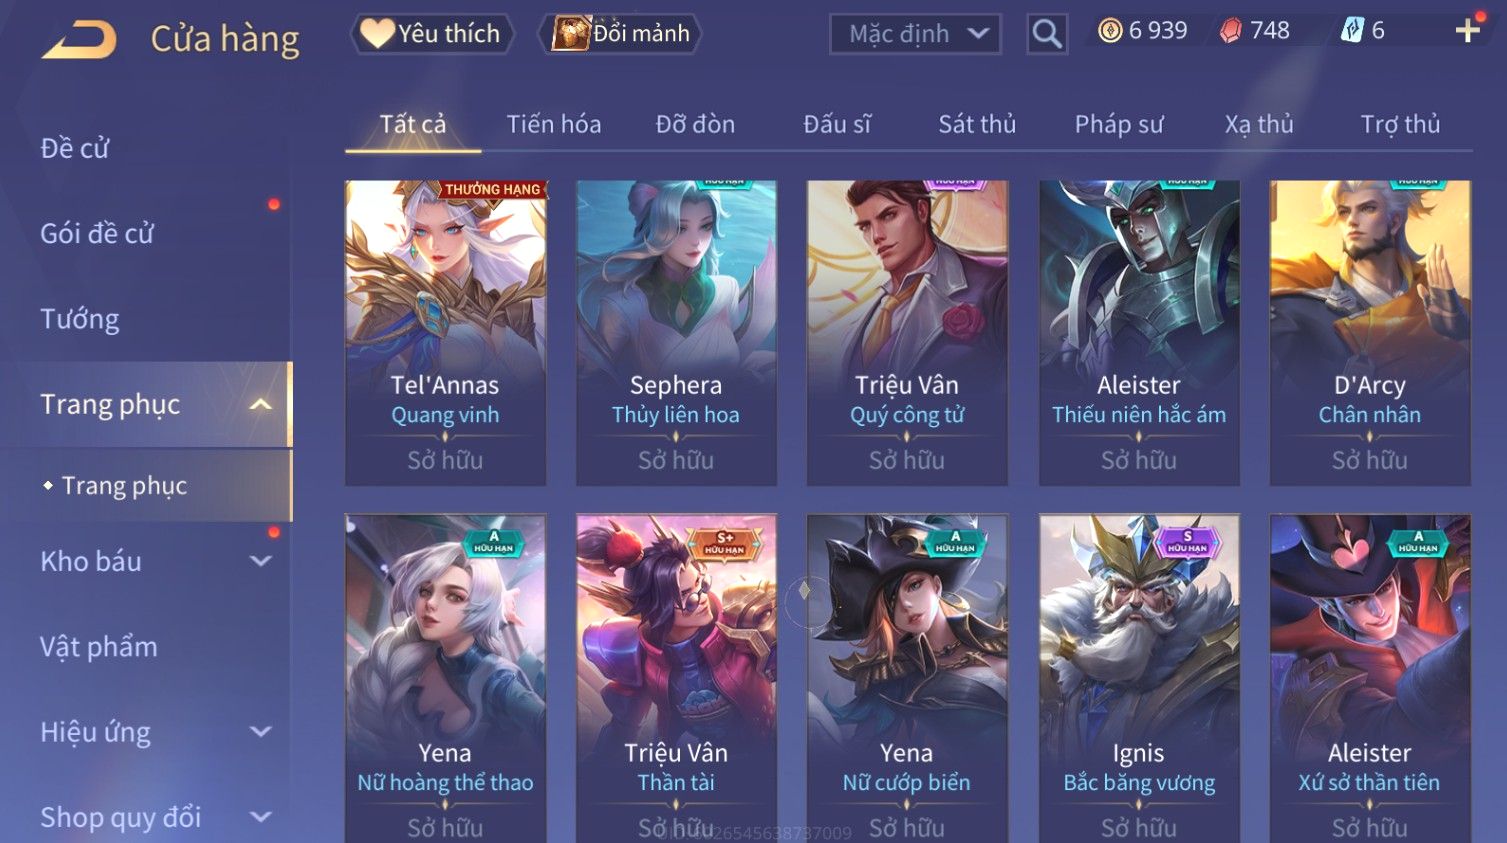Tap the plus icon to add currency

pyautogui.click(x=1467, y=31)
